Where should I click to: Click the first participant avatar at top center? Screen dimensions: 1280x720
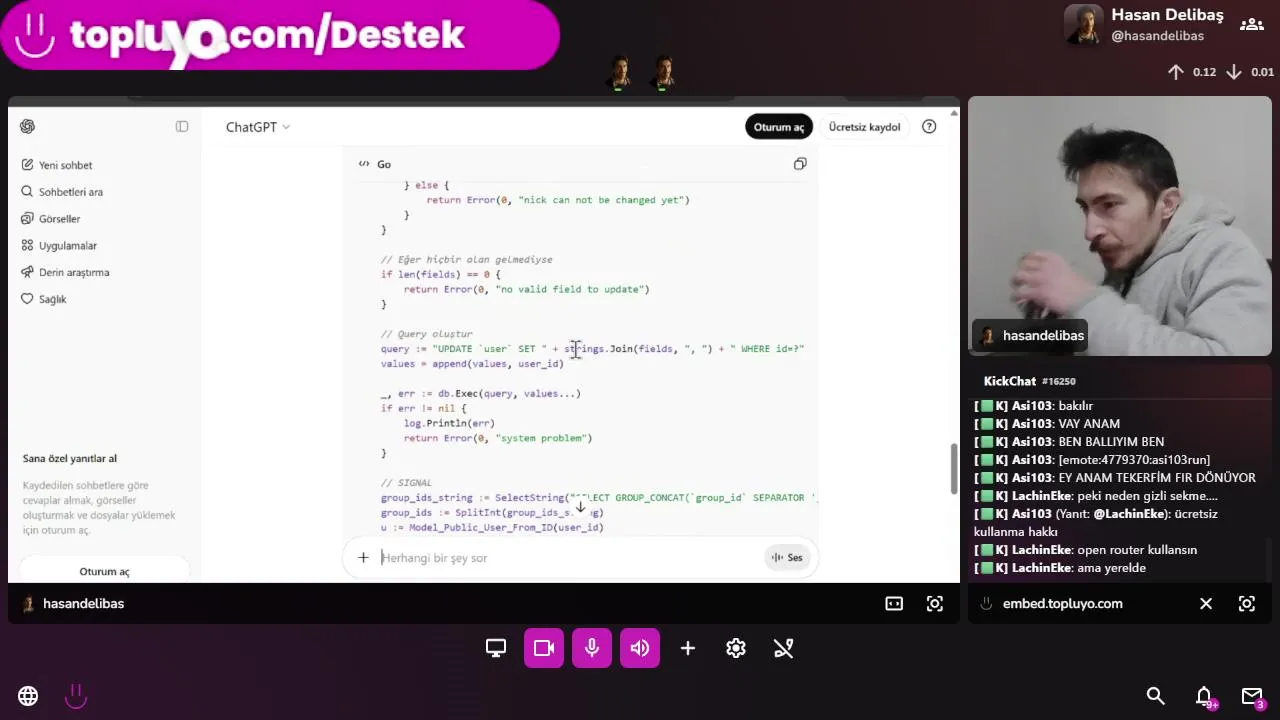click(x=620, y=73)
